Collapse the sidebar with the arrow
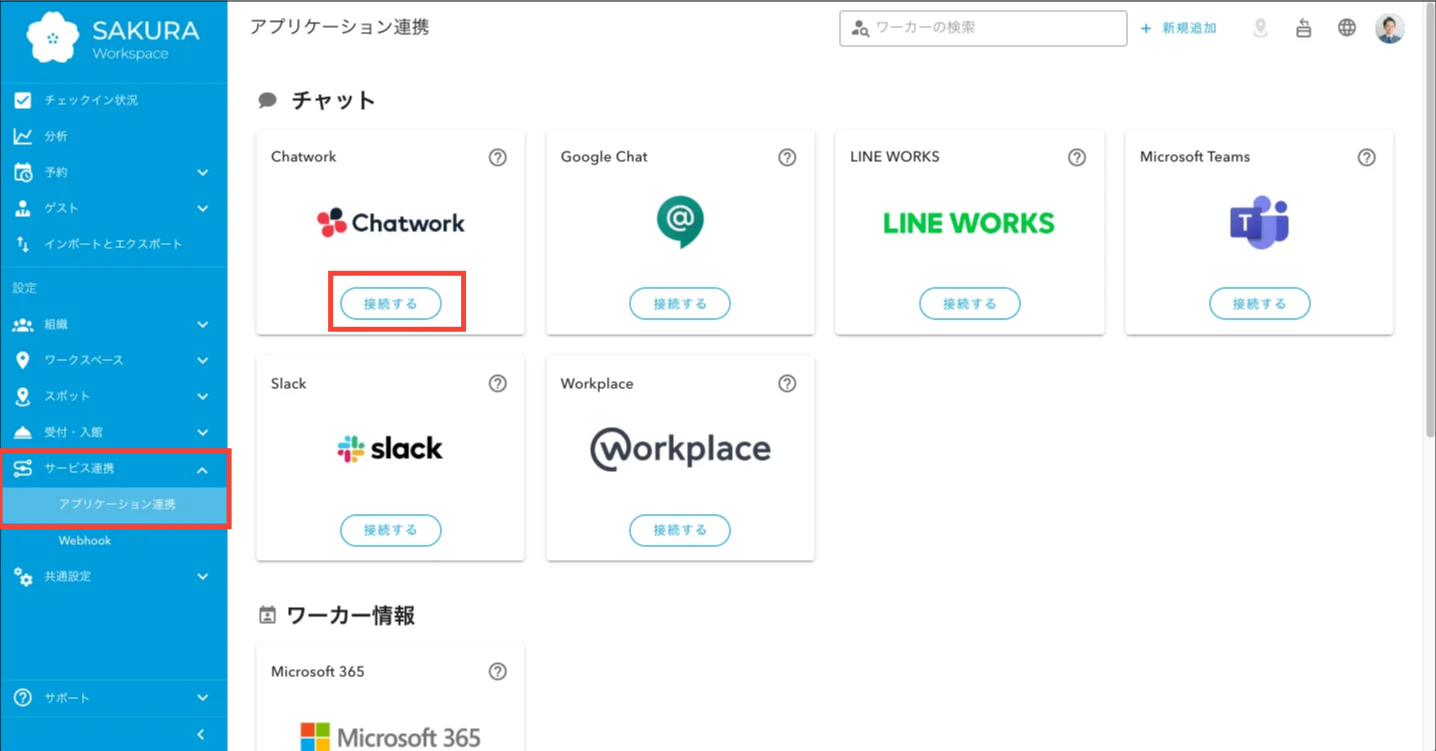The width and height of the screenshot is (1436, 751). (201, 734)
